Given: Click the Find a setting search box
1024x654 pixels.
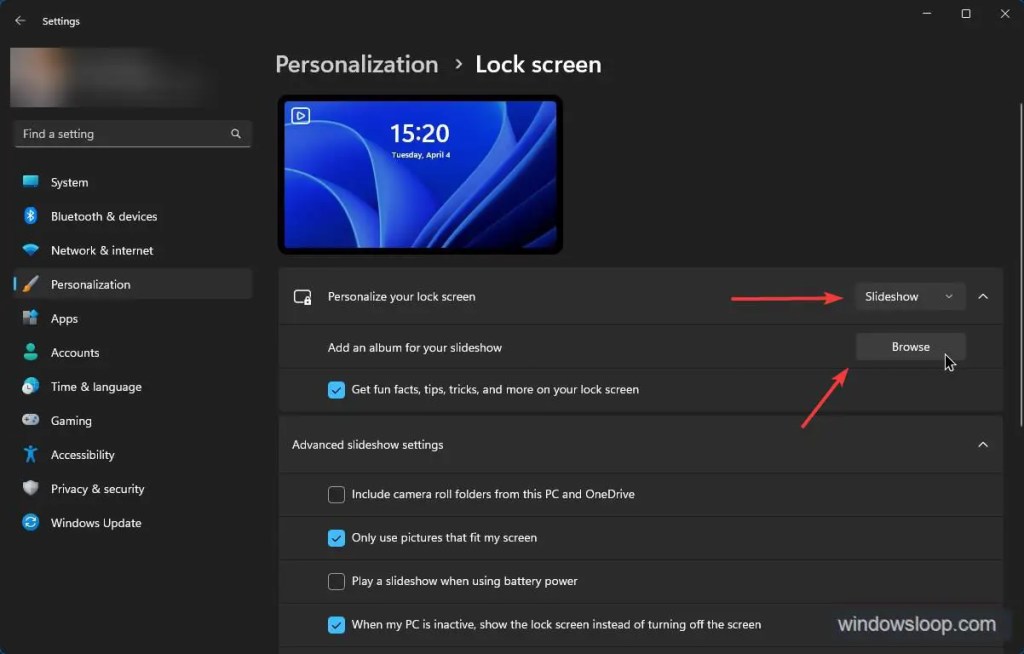Looking at the screenshot, I should click(x=133, y=134).
